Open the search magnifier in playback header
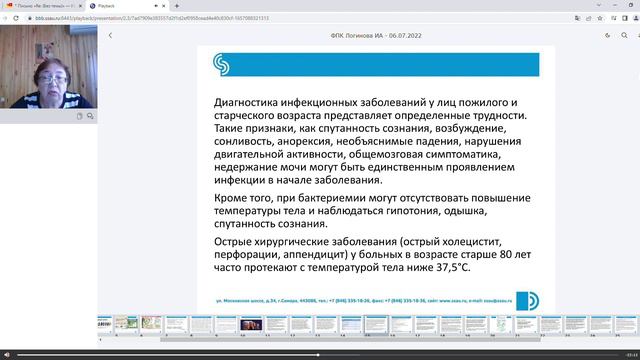 pyautogui.click(x=624, y=36)
